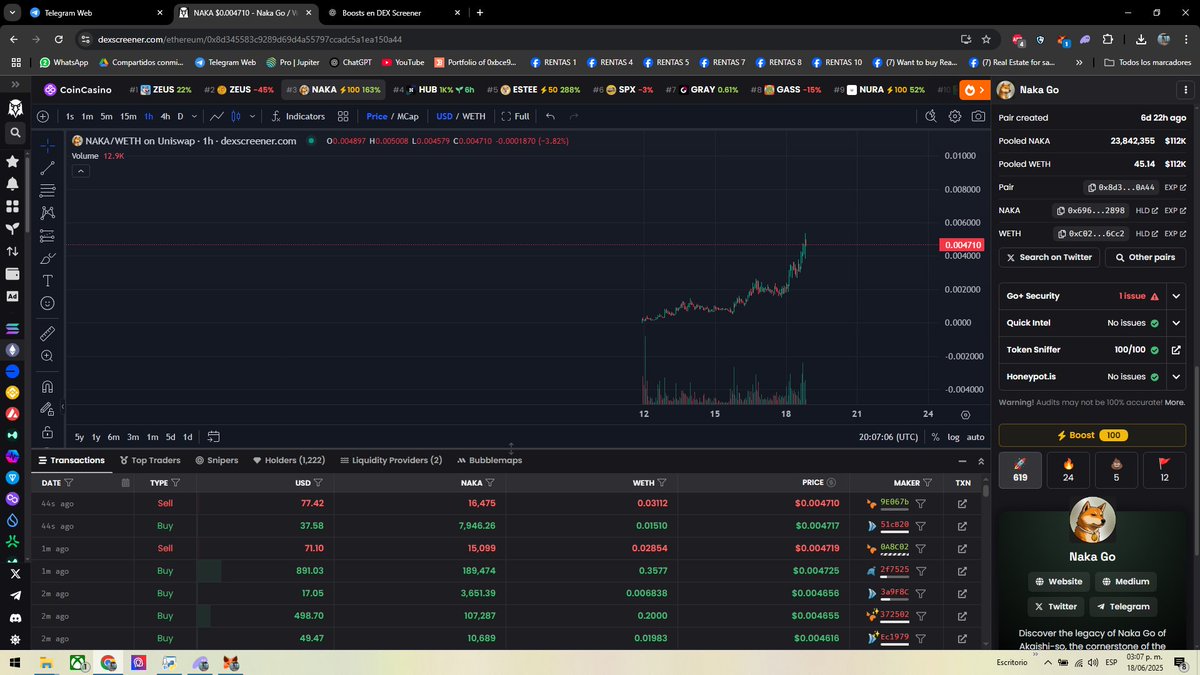Toggle log scale on chart
1200x675 pixels.
(953, 437)
